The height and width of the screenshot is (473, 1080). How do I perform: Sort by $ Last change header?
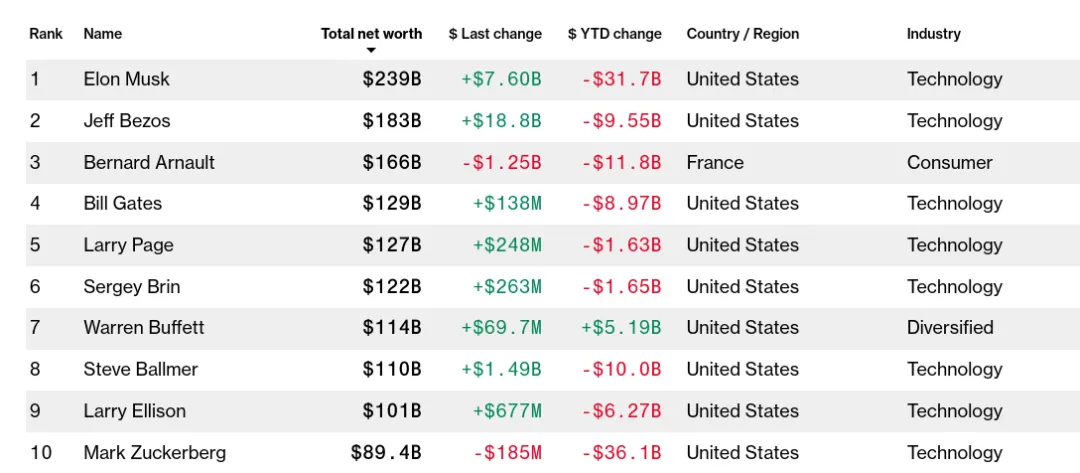(x=495, y=34)
